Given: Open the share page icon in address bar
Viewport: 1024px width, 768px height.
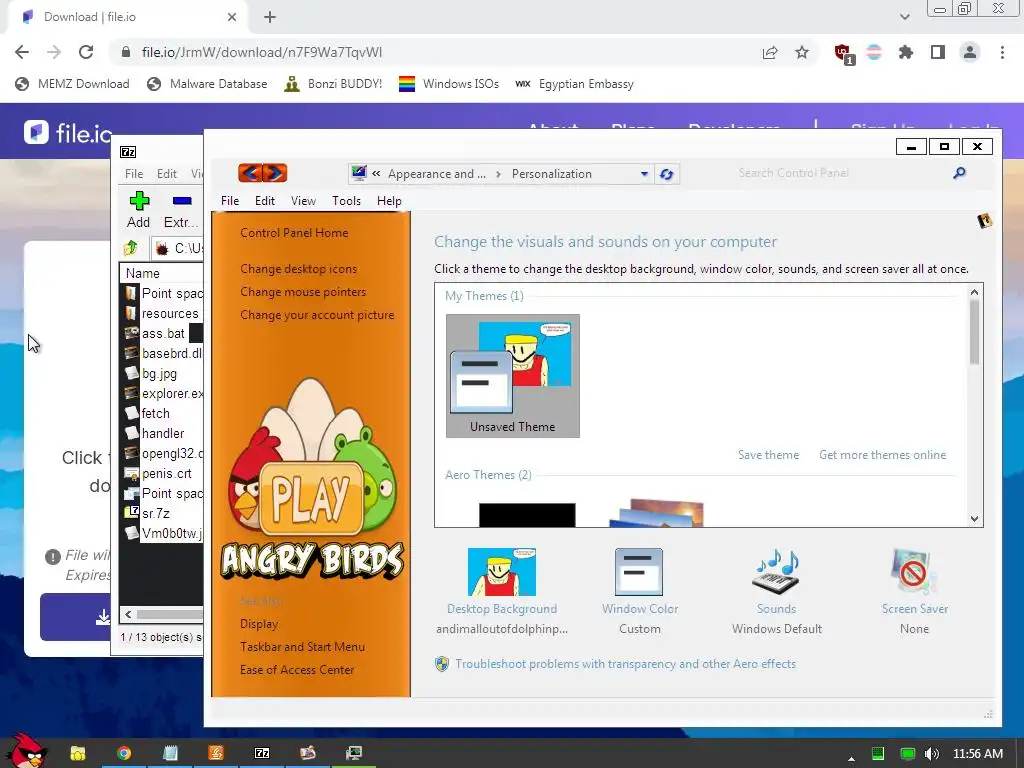Looking at the screenshot, I should pos(770,52).
